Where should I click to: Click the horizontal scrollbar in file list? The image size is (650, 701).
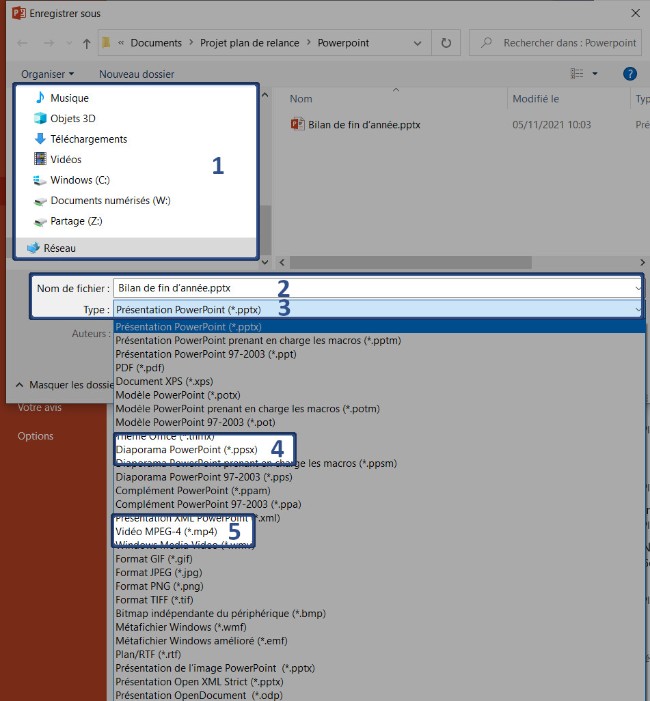(411, 262)
